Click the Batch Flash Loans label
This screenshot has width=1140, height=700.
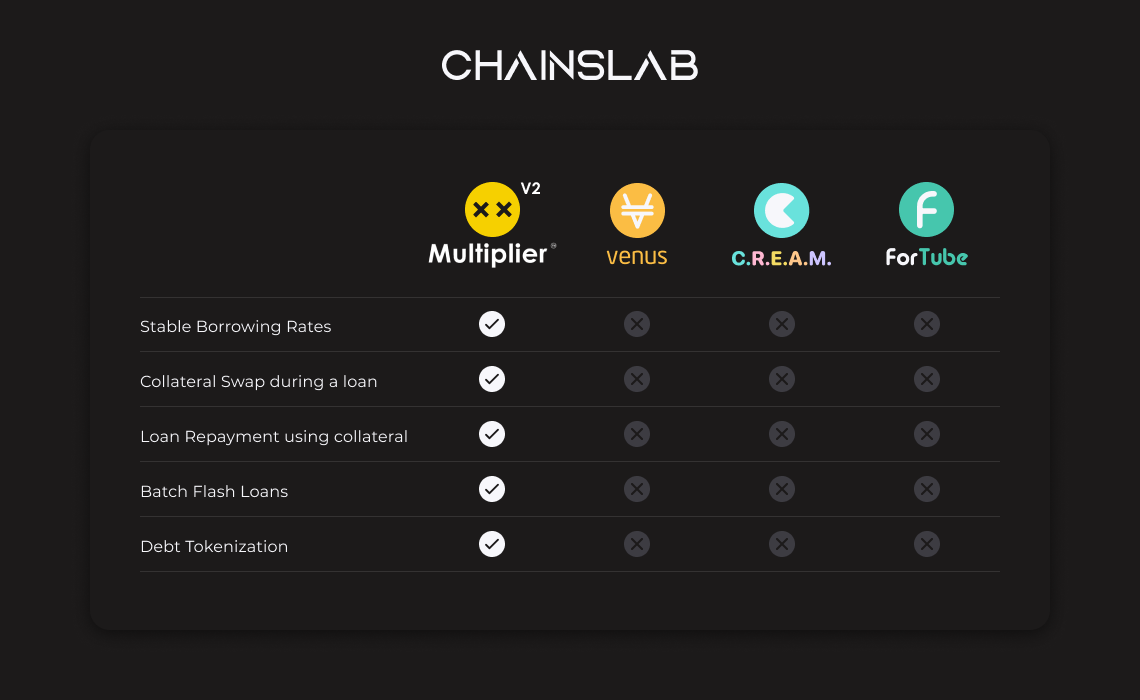[214, 491]
